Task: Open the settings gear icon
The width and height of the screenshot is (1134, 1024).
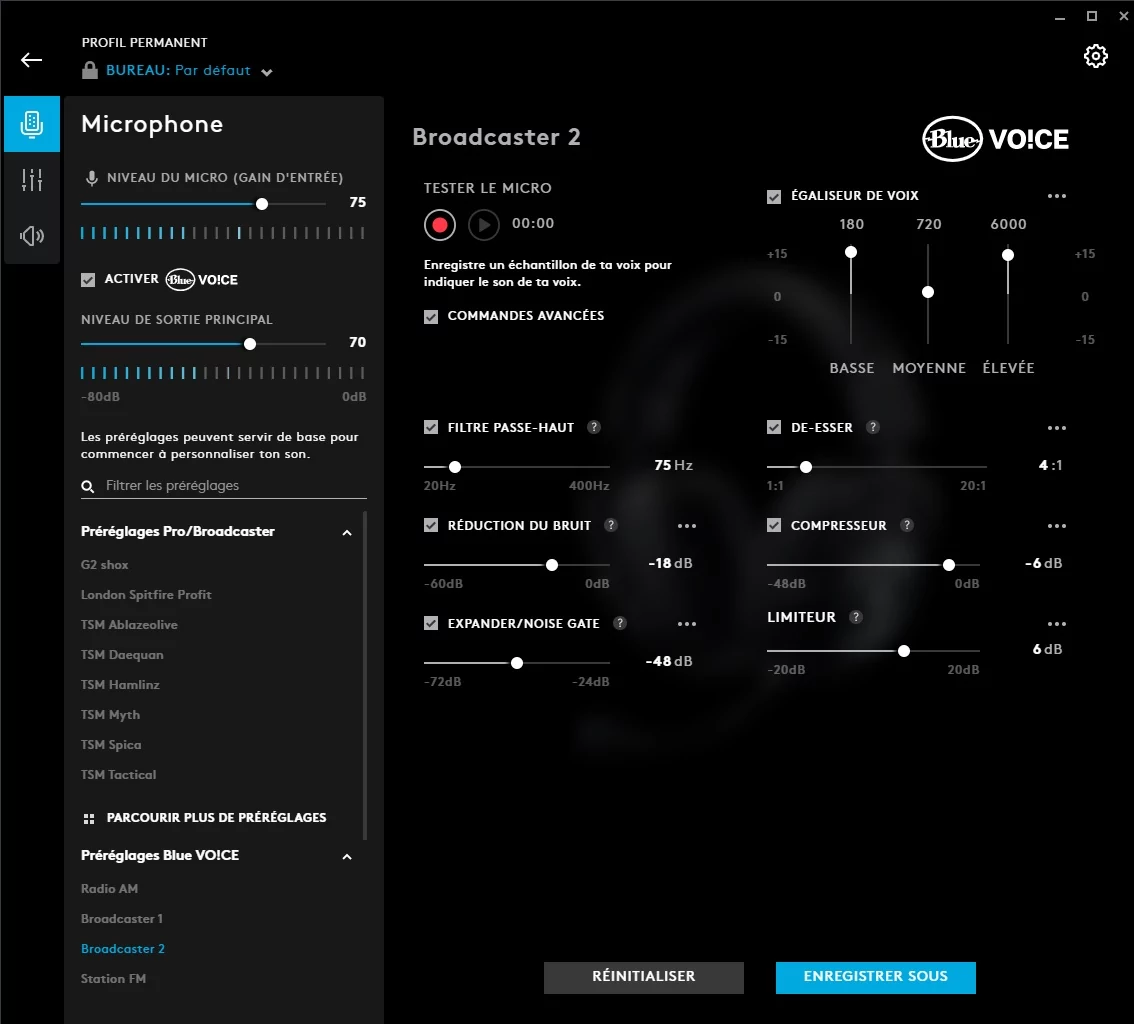Action: tap(1095, 56)
